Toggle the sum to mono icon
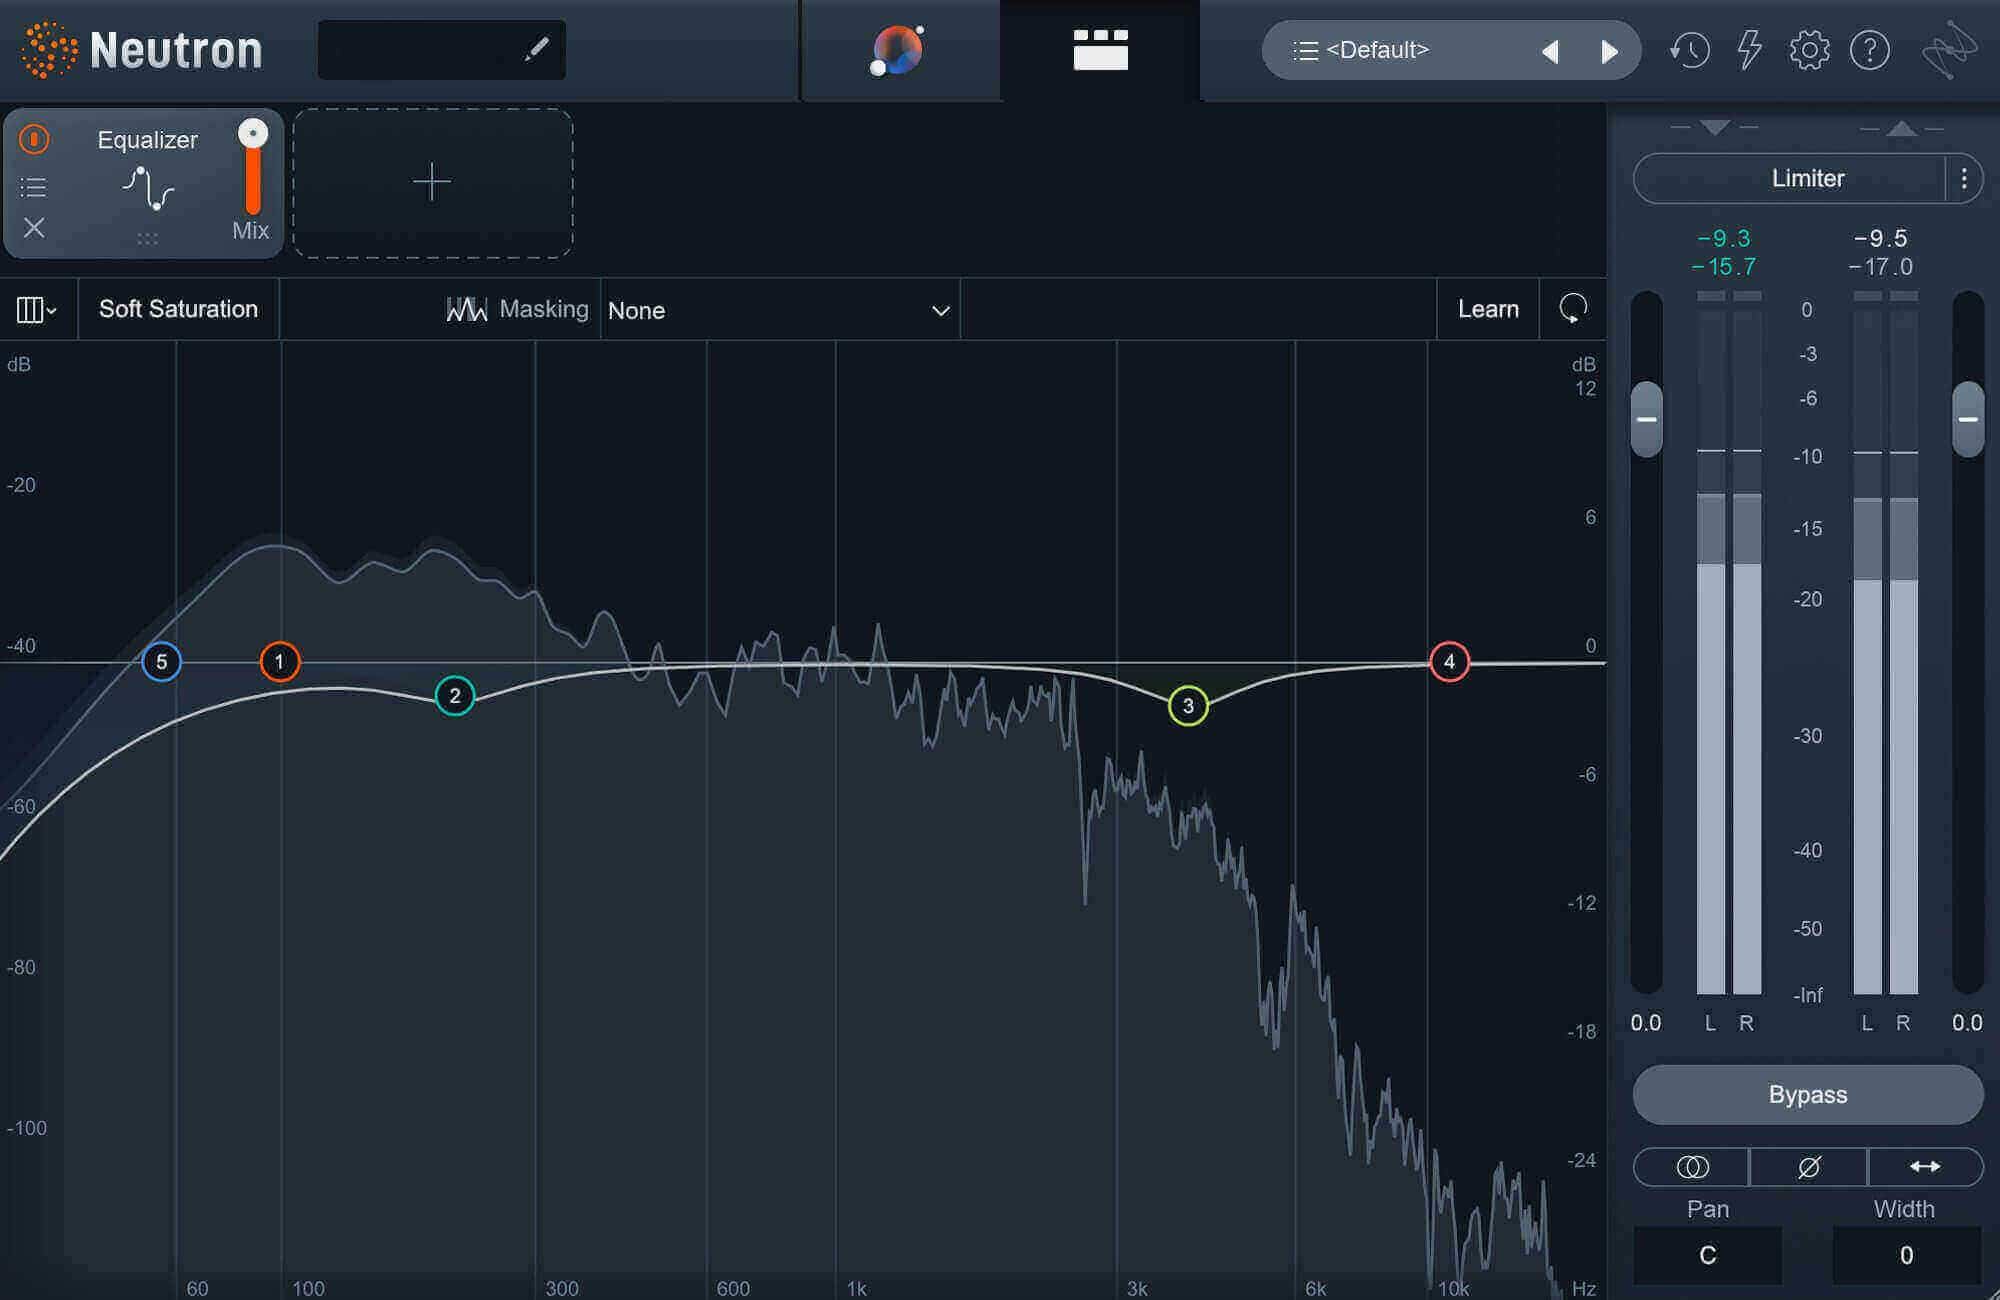 tap(1692, 1167)
